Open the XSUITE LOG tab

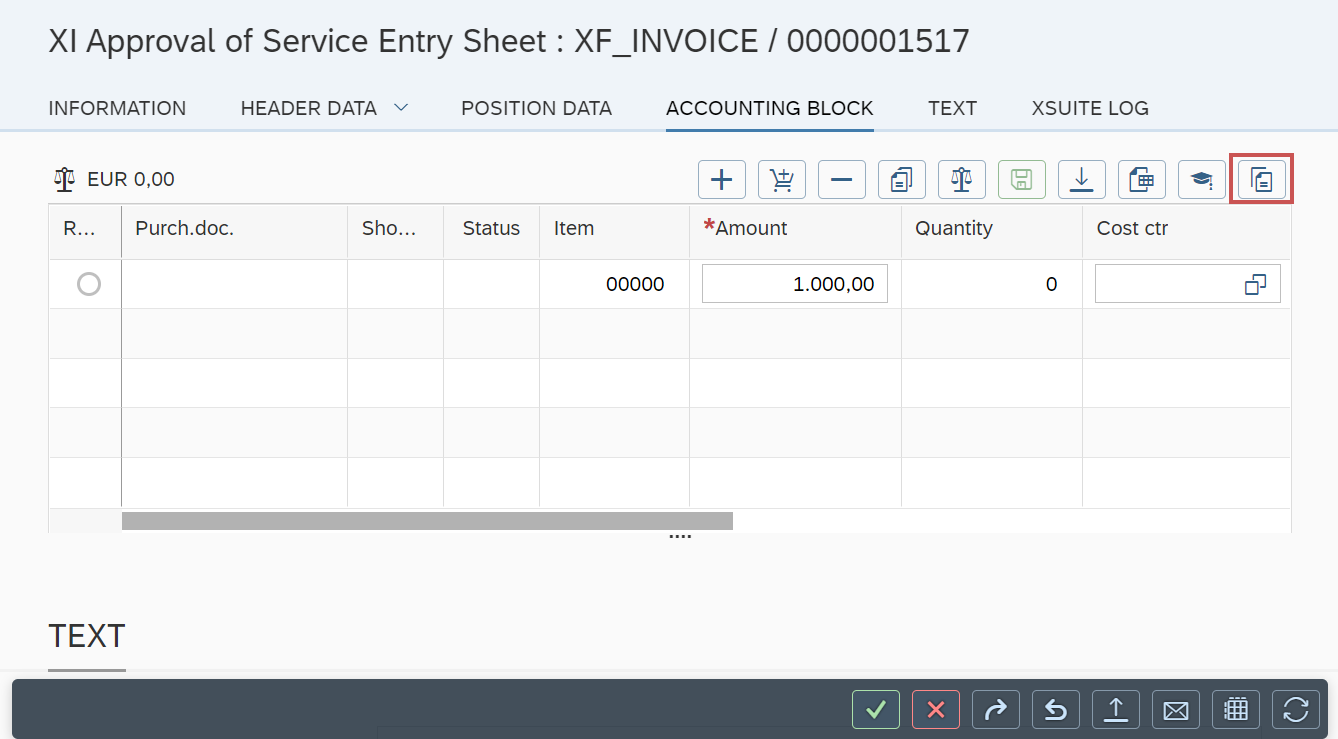pos(1090,108)
